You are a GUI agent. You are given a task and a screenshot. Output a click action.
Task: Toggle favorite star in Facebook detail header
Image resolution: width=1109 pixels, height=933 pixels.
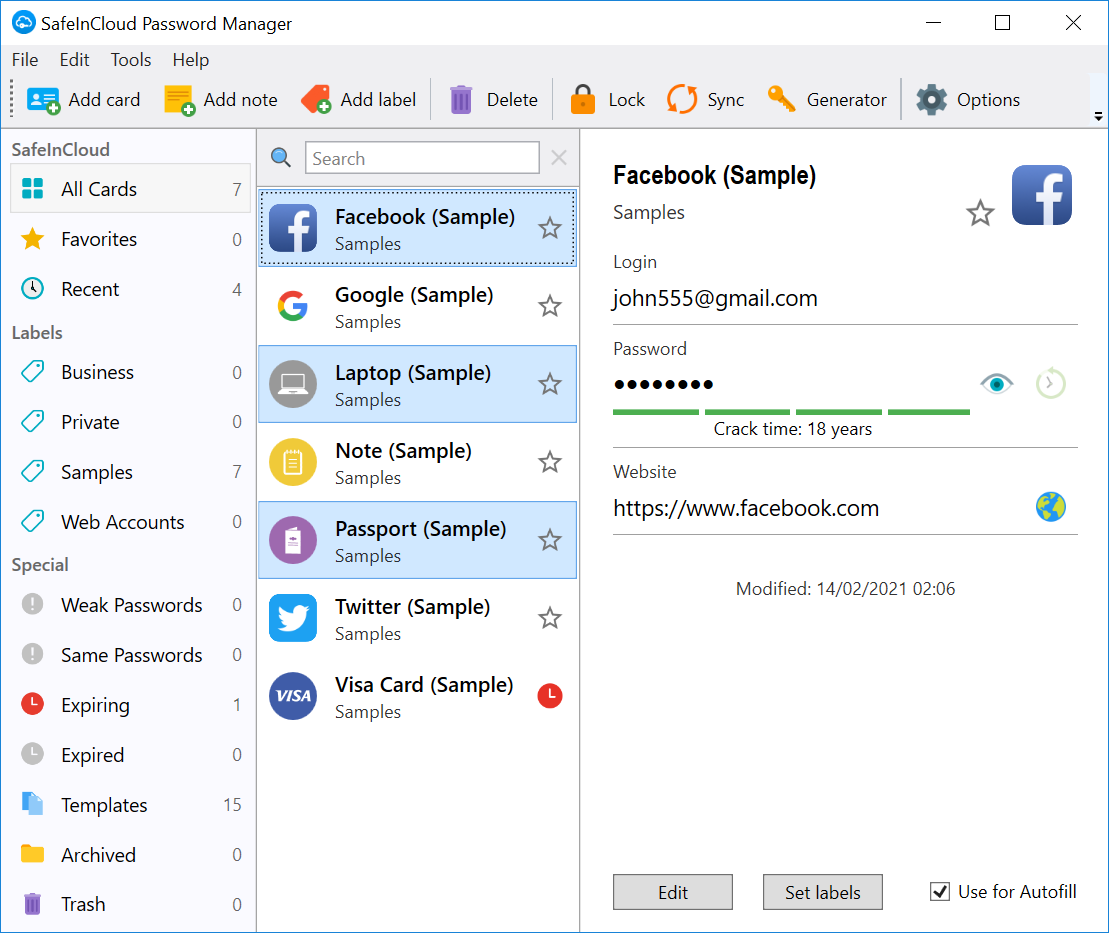pyautogui.click(x=980, y=212)
